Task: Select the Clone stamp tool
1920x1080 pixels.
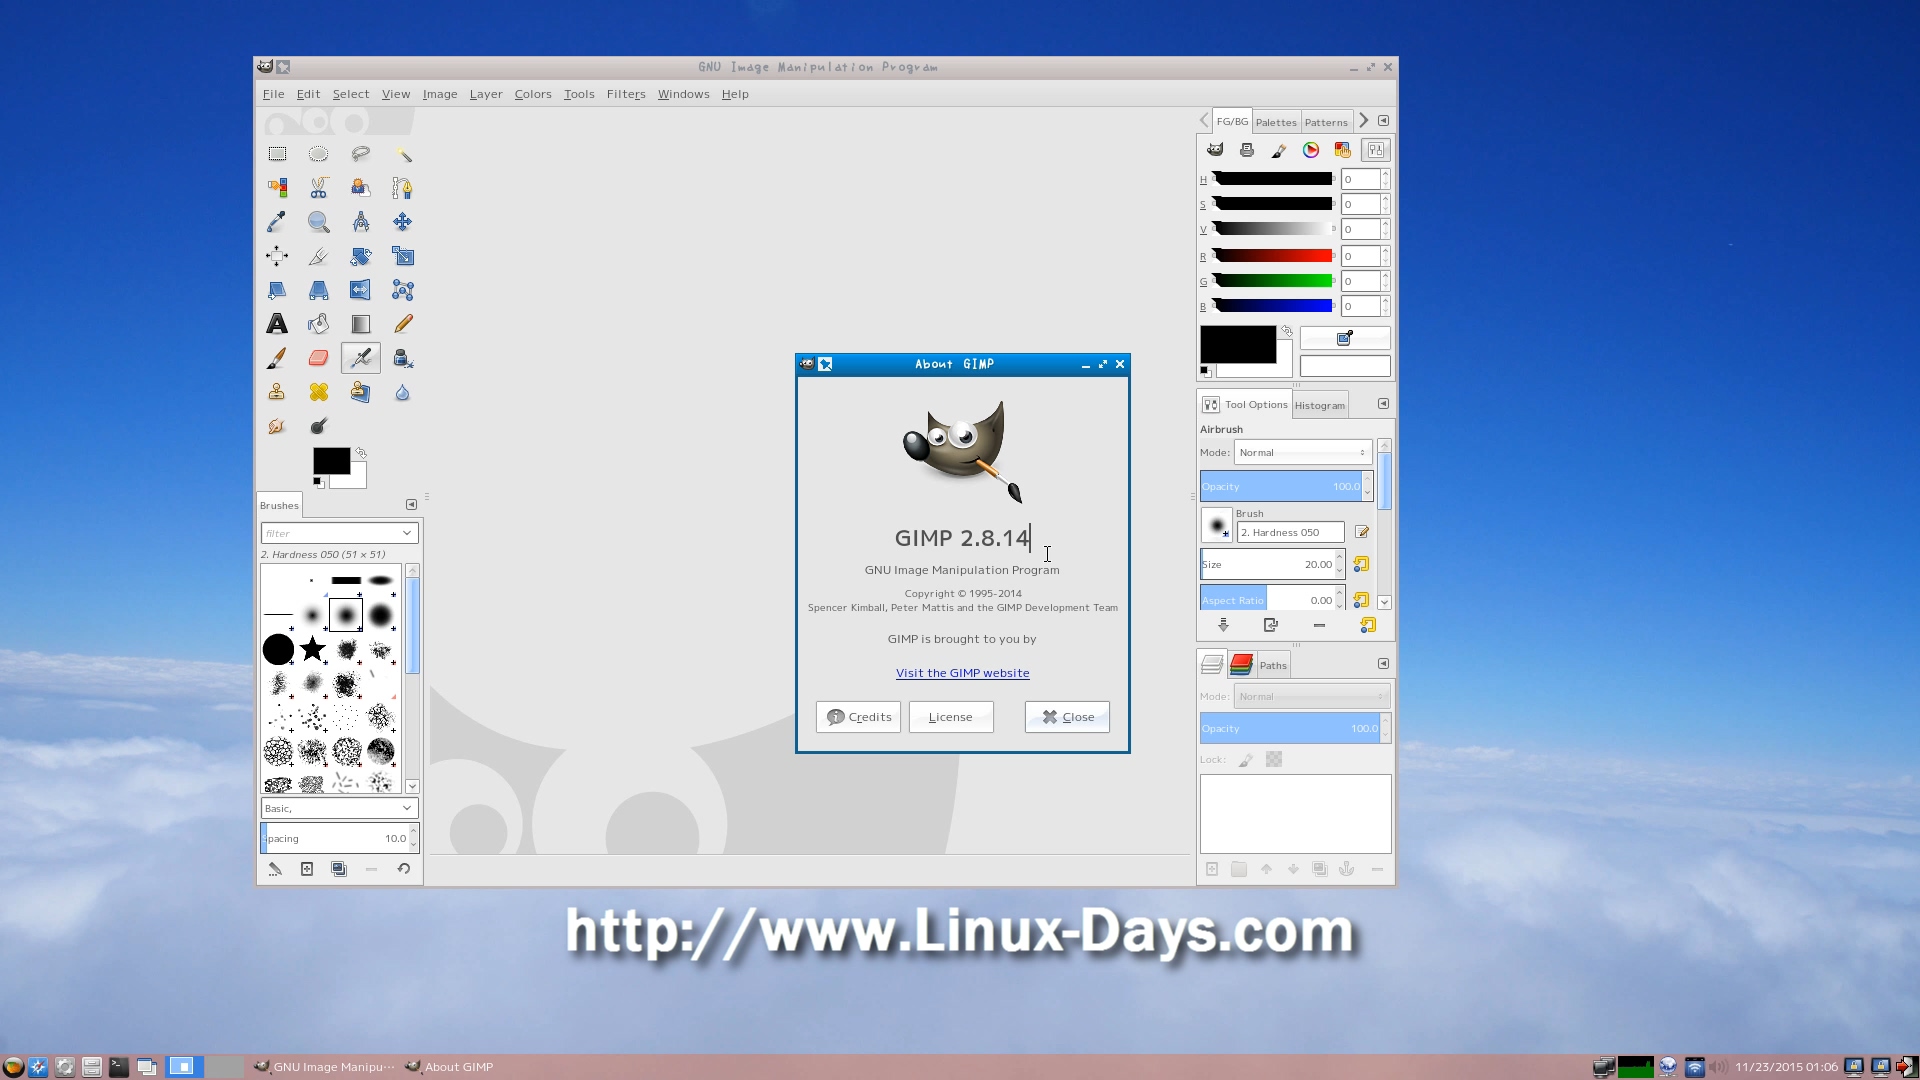Action: tap(277, 392)
